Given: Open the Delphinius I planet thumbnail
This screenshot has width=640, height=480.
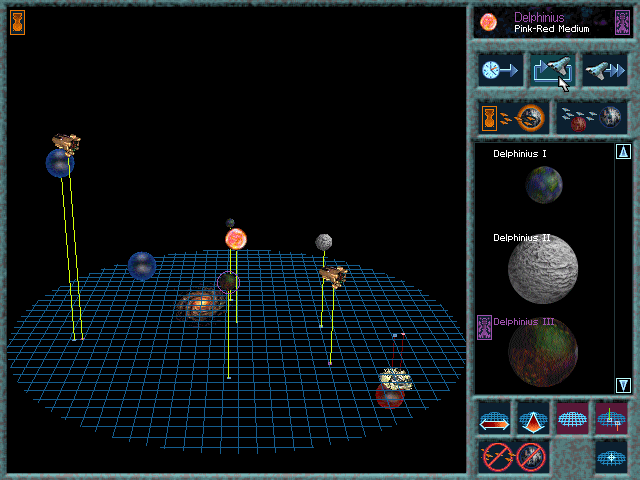Looking at the screenshot, I should coord(544,184).
